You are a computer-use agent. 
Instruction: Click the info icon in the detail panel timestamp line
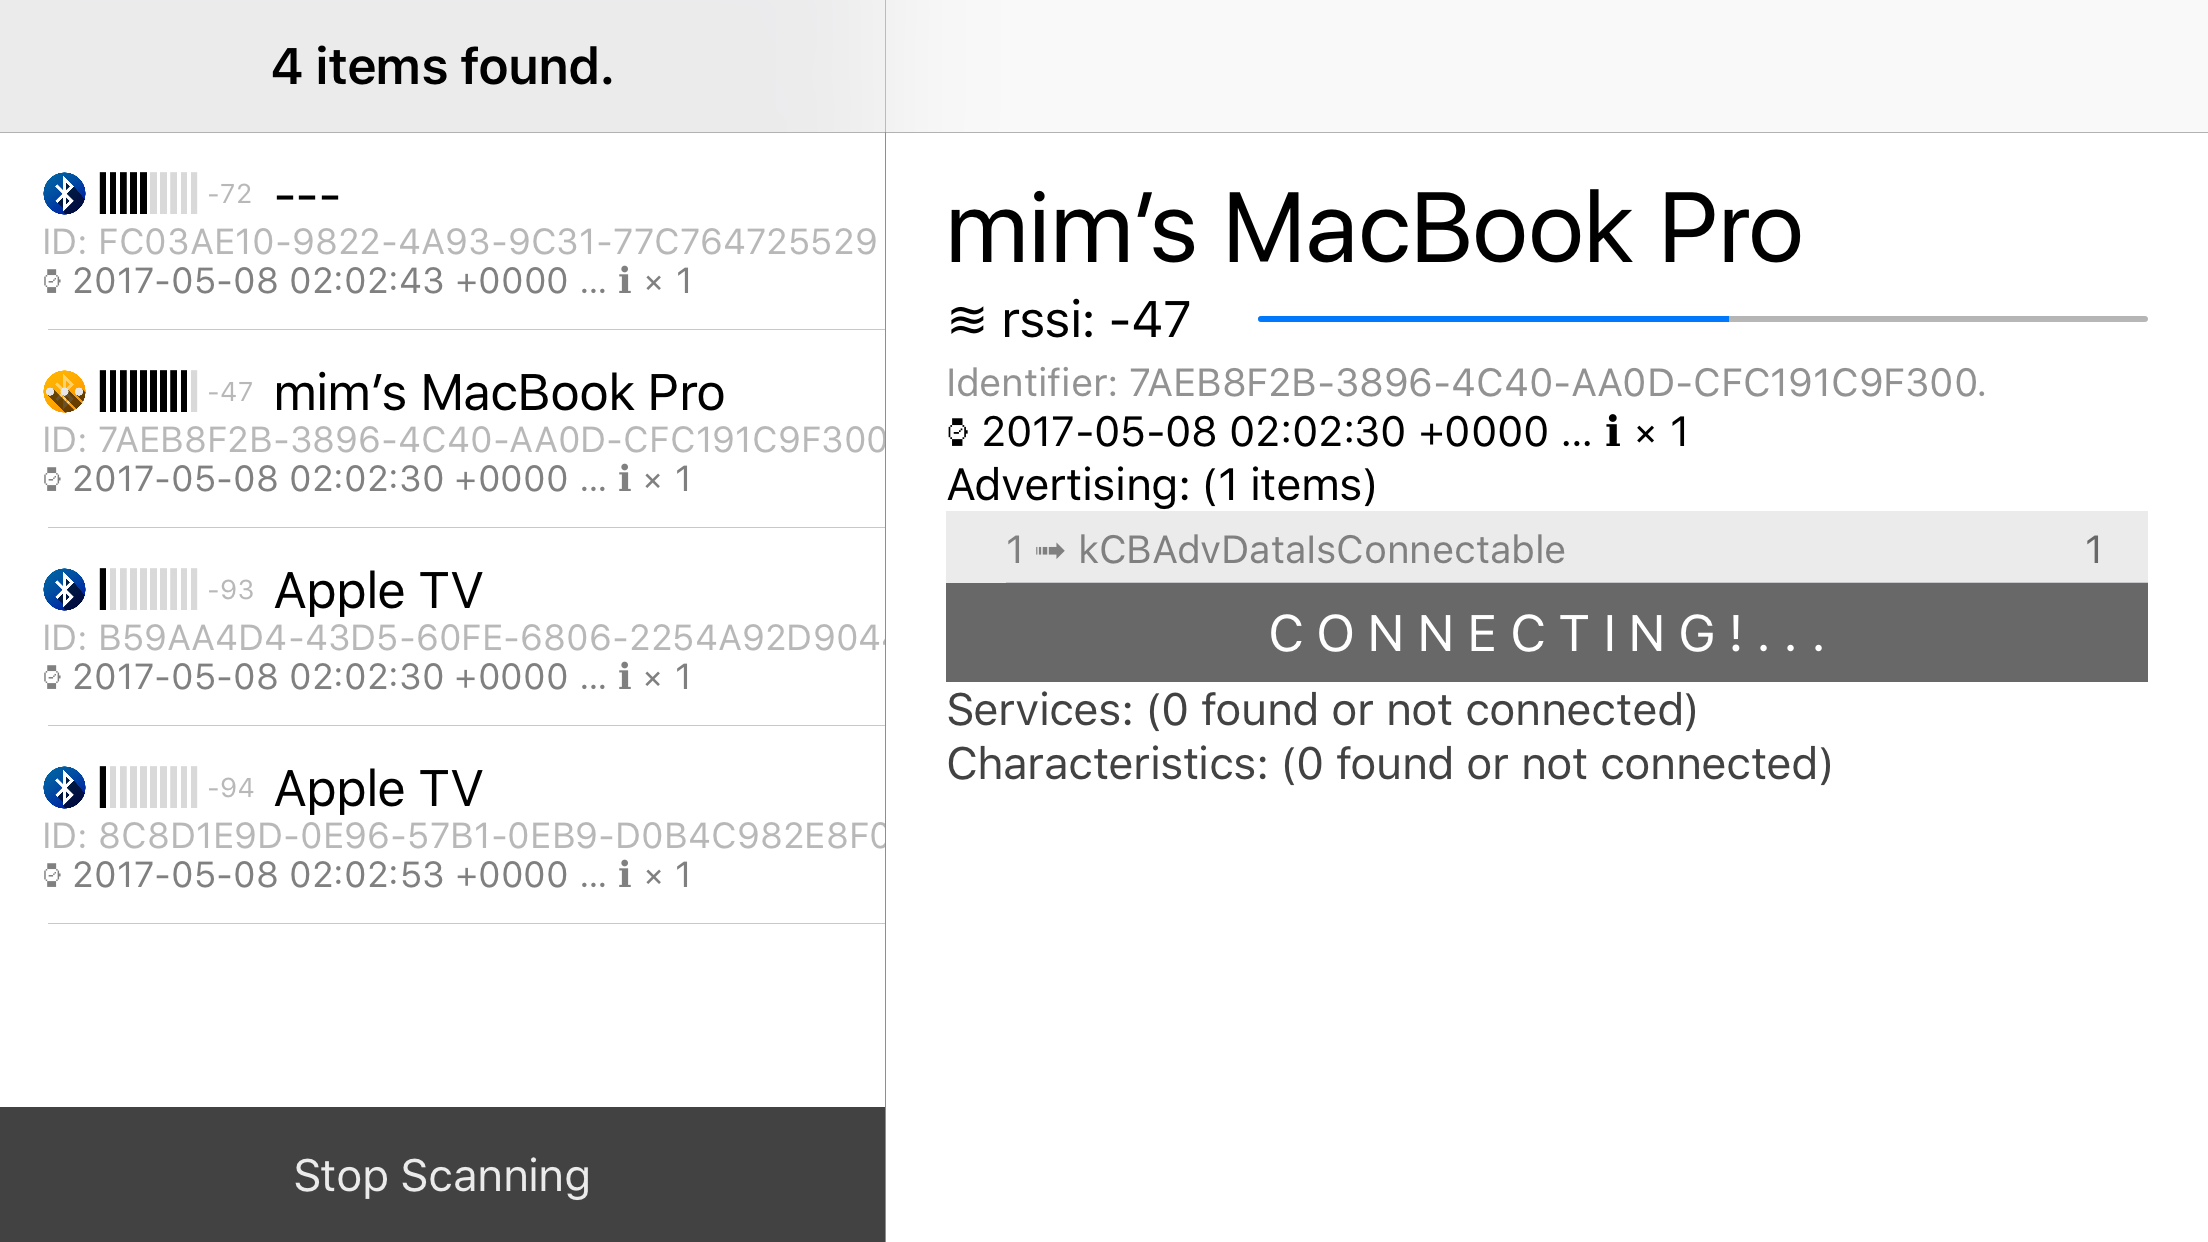(x=1612, y=432)
